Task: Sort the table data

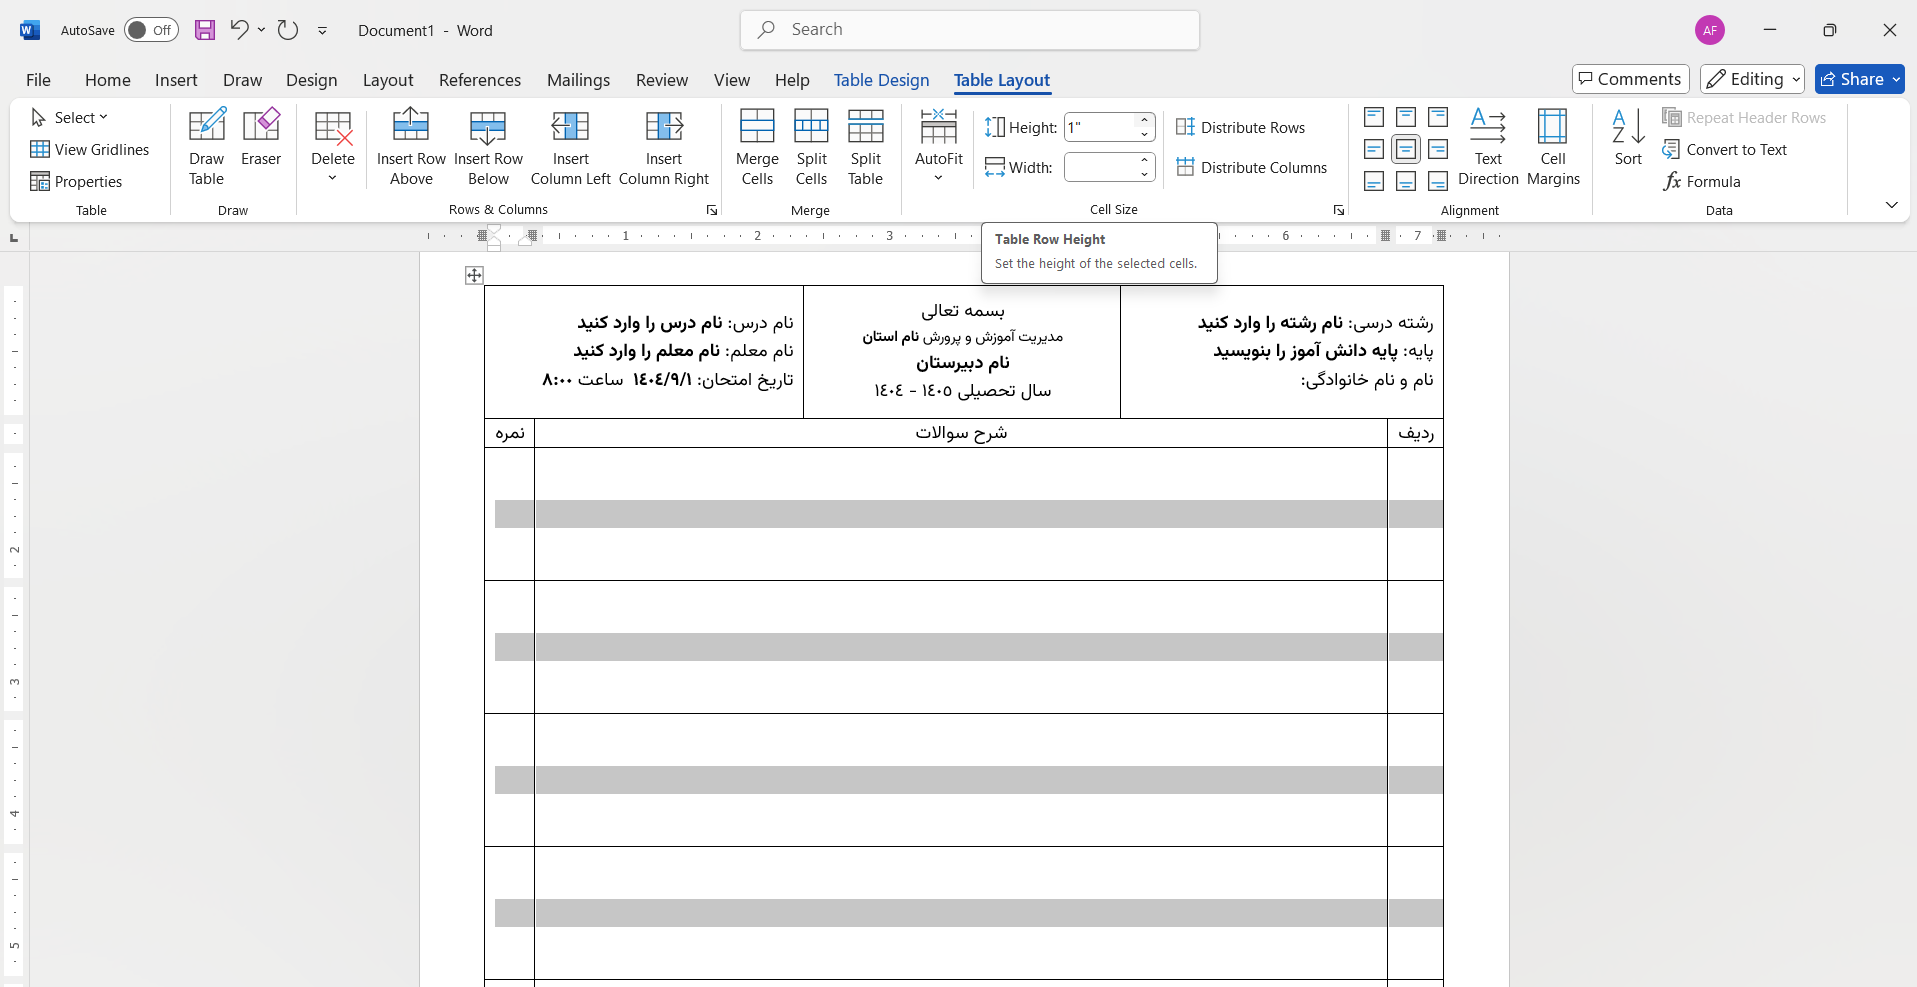Action: (x=1628, y=138)
